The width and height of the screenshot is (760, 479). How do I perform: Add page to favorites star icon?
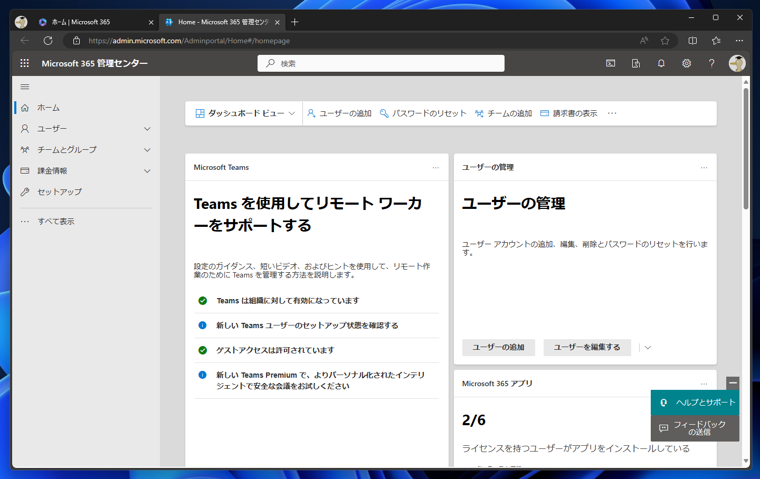pyautogui.click(x=665, y=41)
